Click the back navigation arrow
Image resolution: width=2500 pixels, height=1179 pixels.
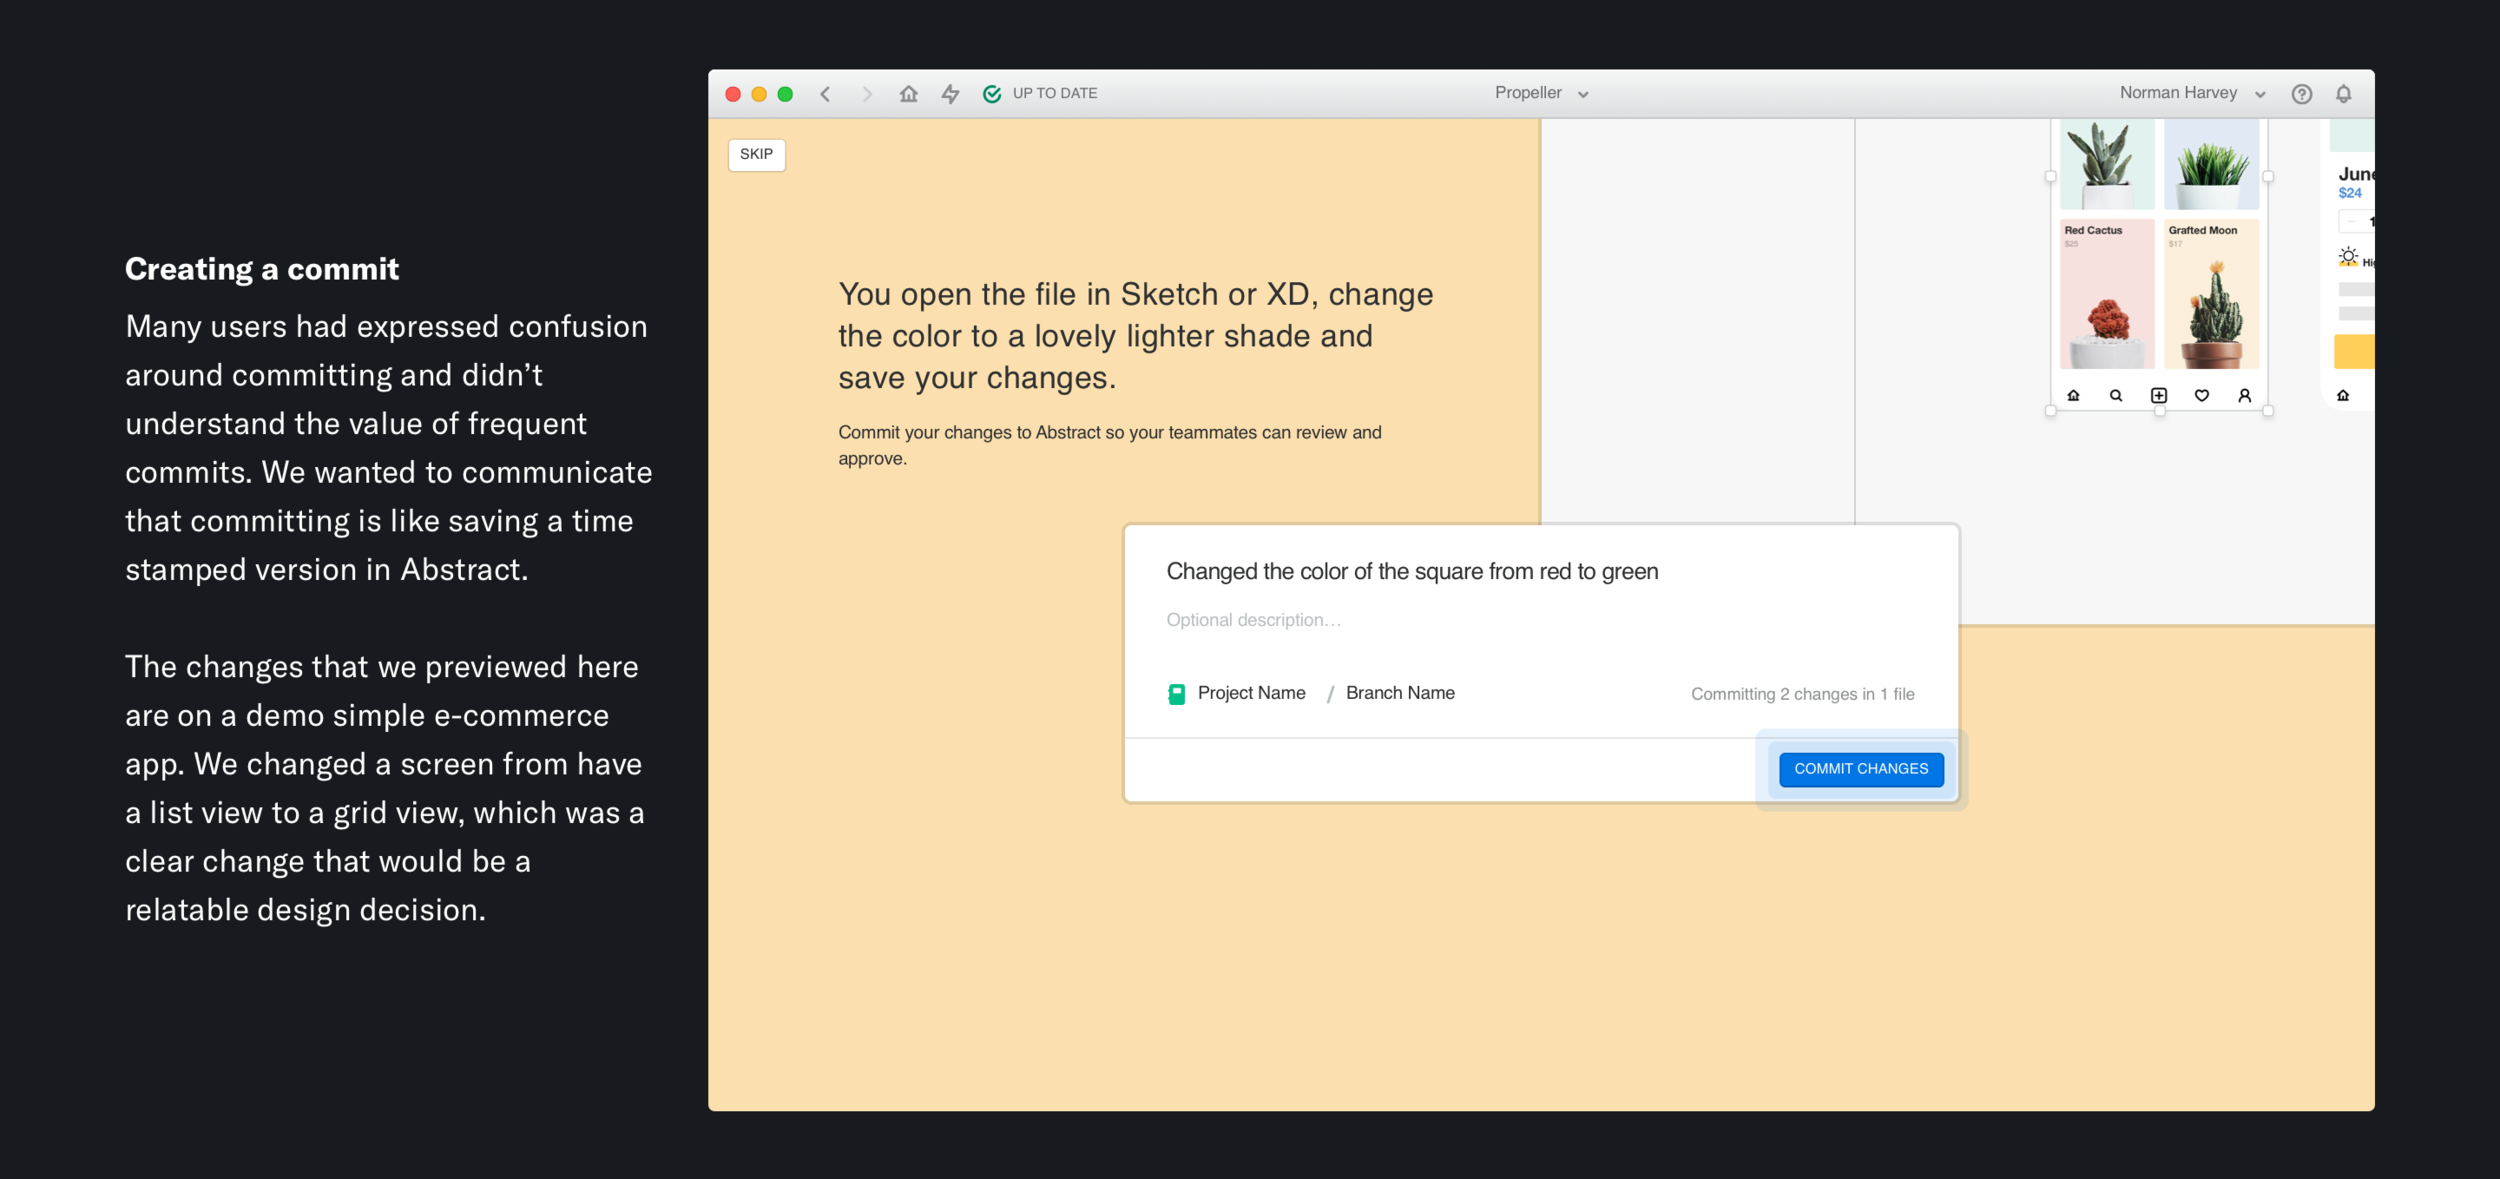tap(826, 94)
